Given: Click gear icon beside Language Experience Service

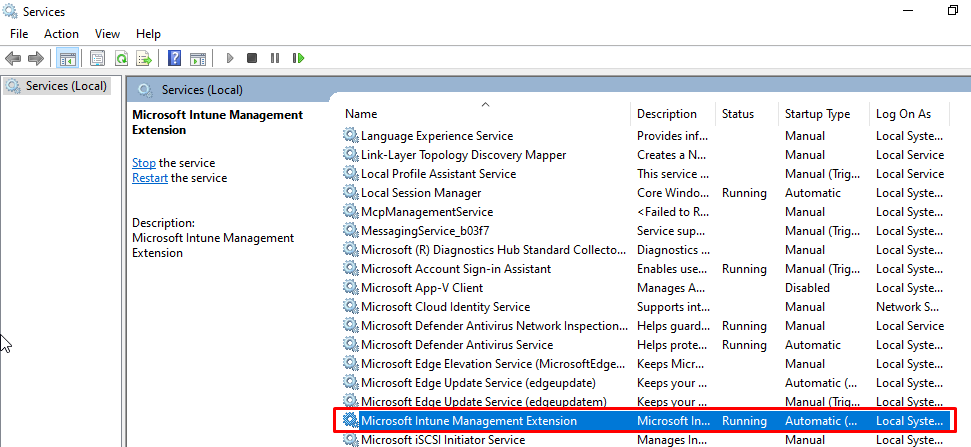Looking at the screenshot, I should (351, 136).
